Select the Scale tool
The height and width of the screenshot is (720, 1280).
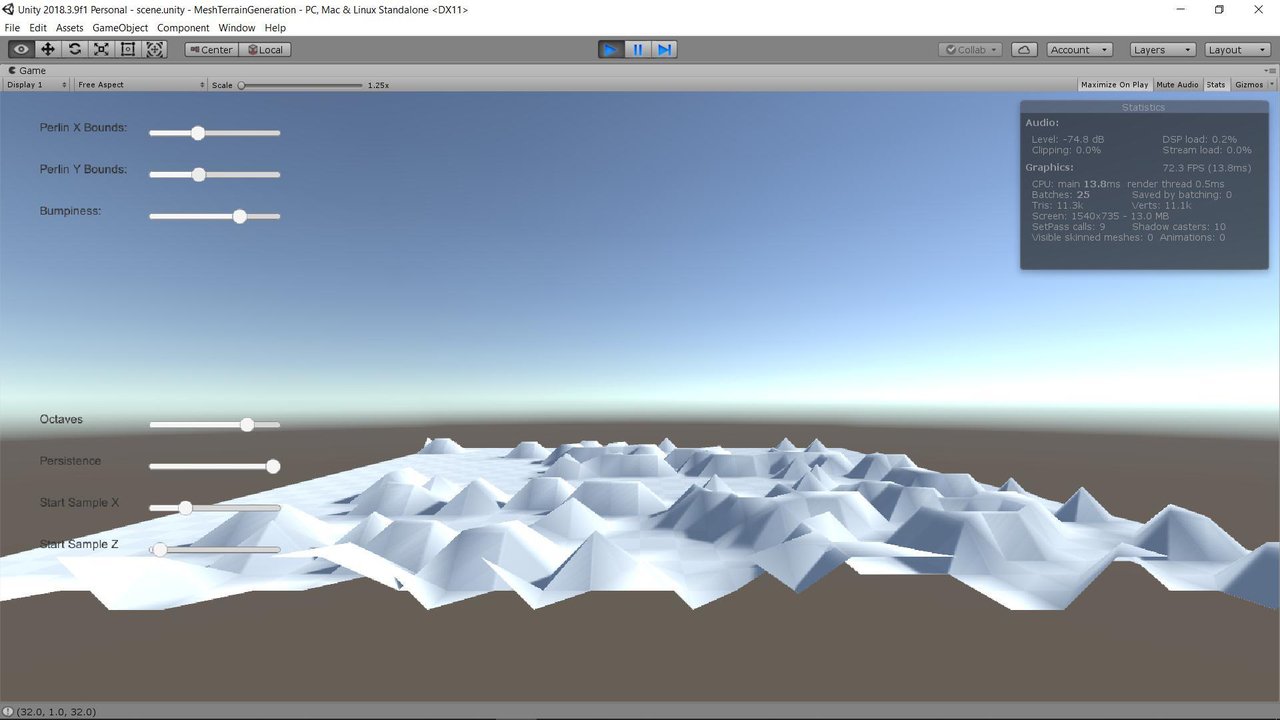[101, 49]
